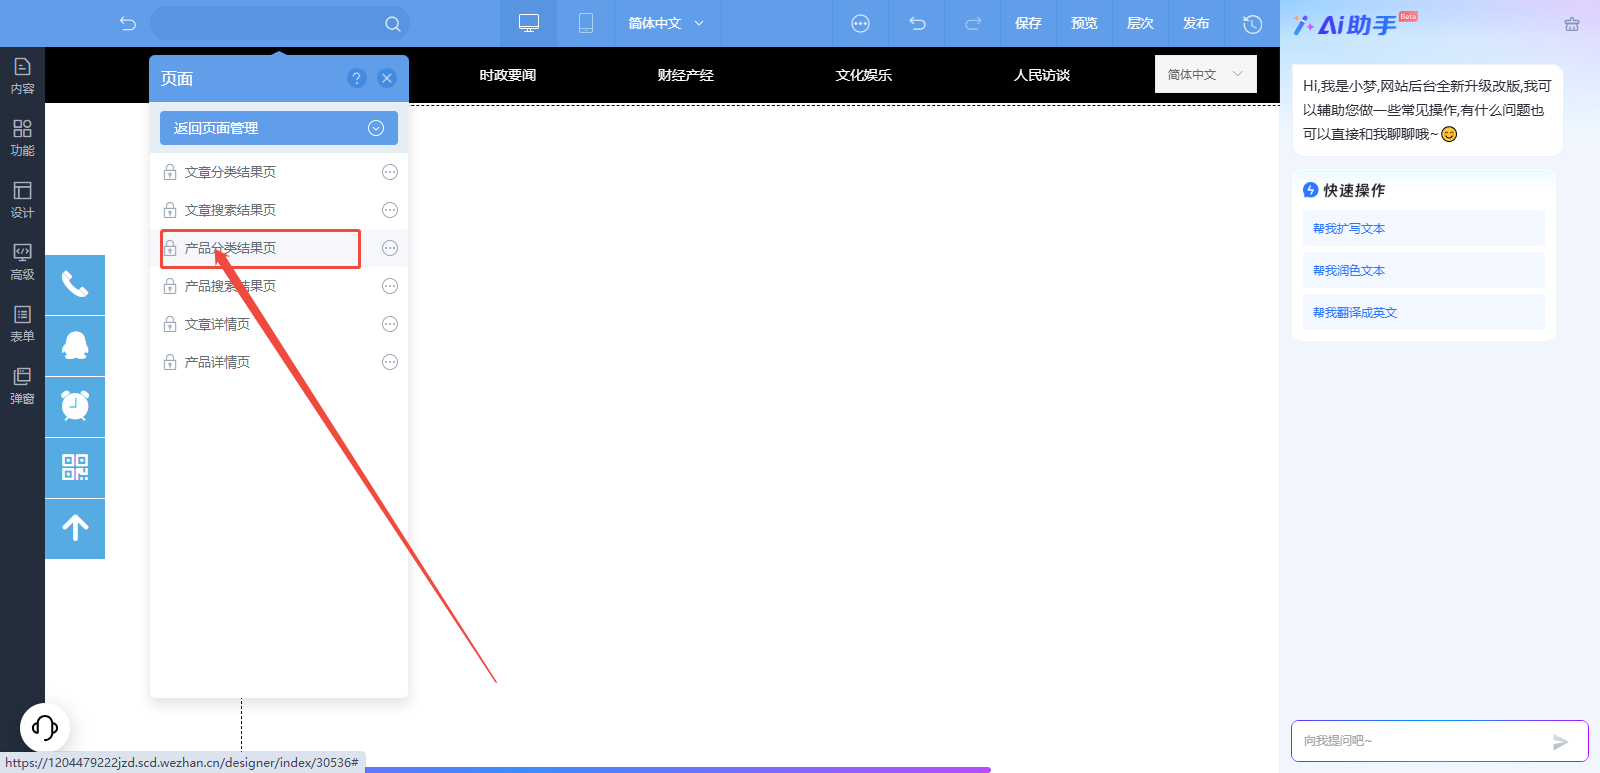This screenshot has height=773, width=1600.
Task: Open options for 产品分类结果页
Action: point(390,248)
